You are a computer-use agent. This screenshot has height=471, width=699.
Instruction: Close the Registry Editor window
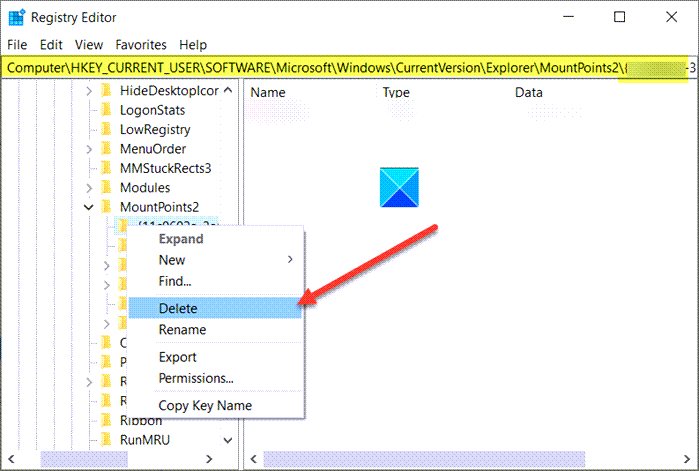tap(671, 17)
